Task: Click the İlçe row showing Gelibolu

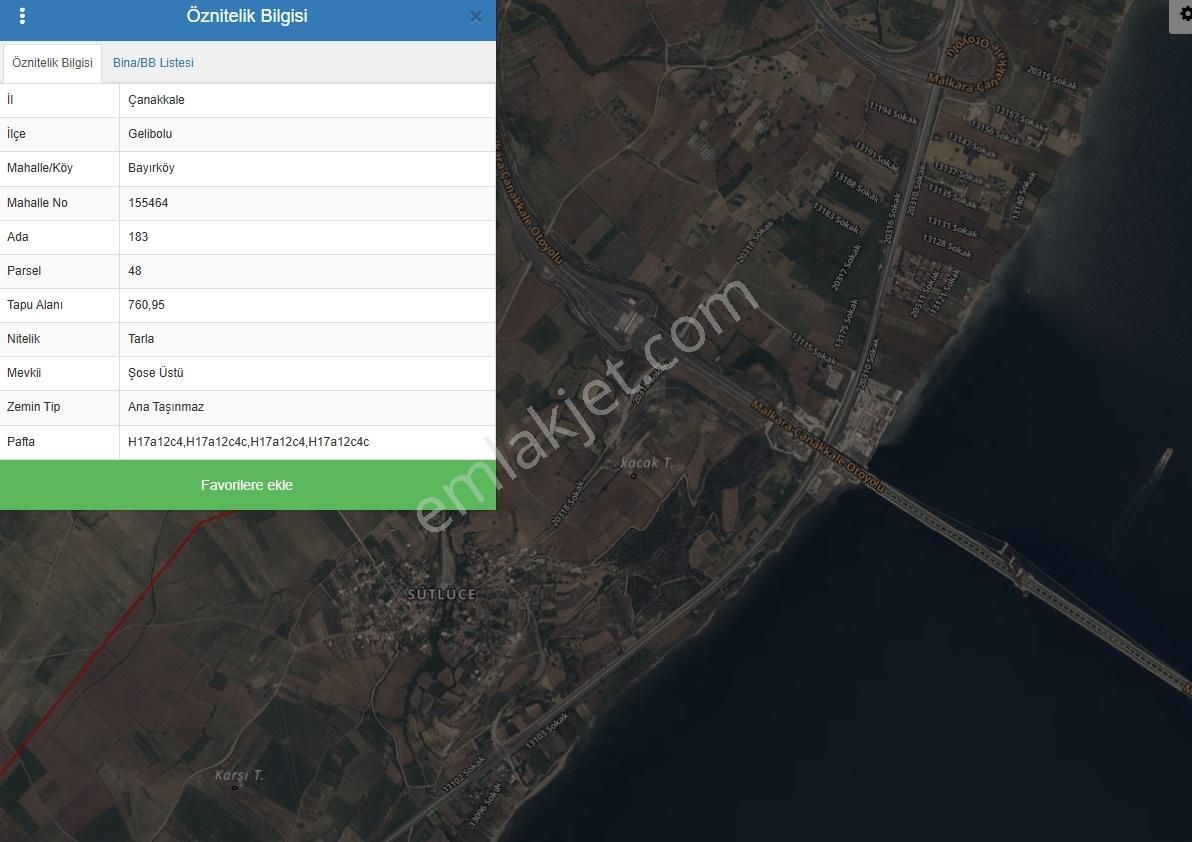Action: 150,133
